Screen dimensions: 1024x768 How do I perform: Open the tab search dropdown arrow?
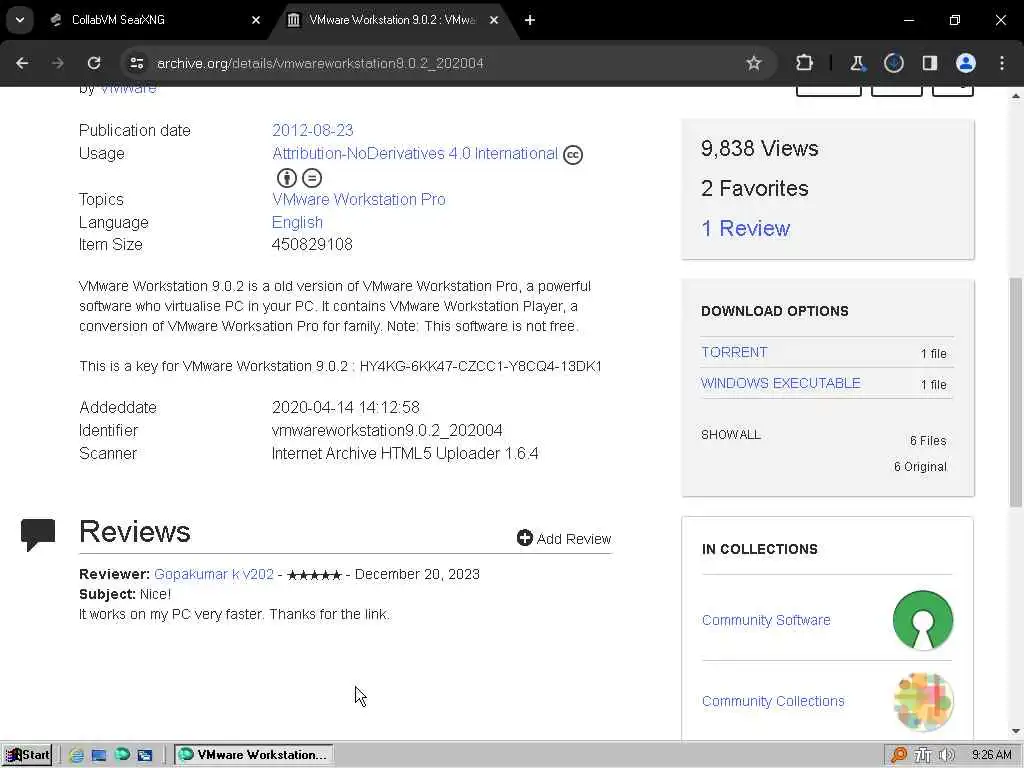coord(20,20)
